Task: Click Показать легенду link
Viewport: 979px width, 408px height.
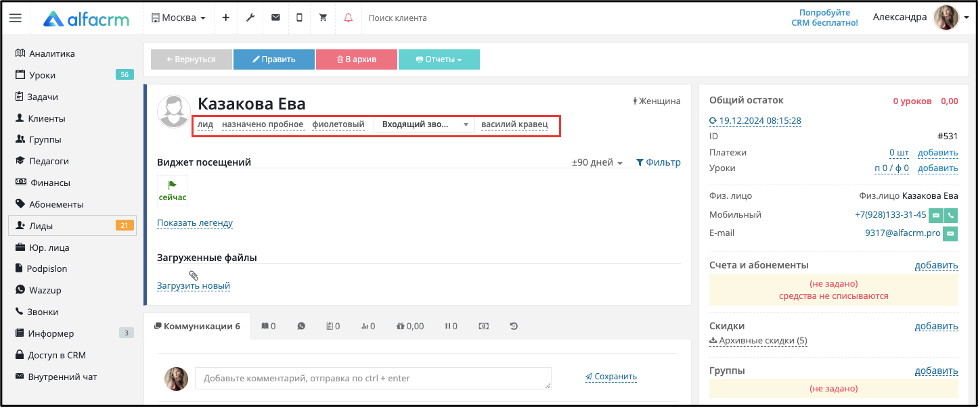Action: pyautogui.click(x=195, y=223)
